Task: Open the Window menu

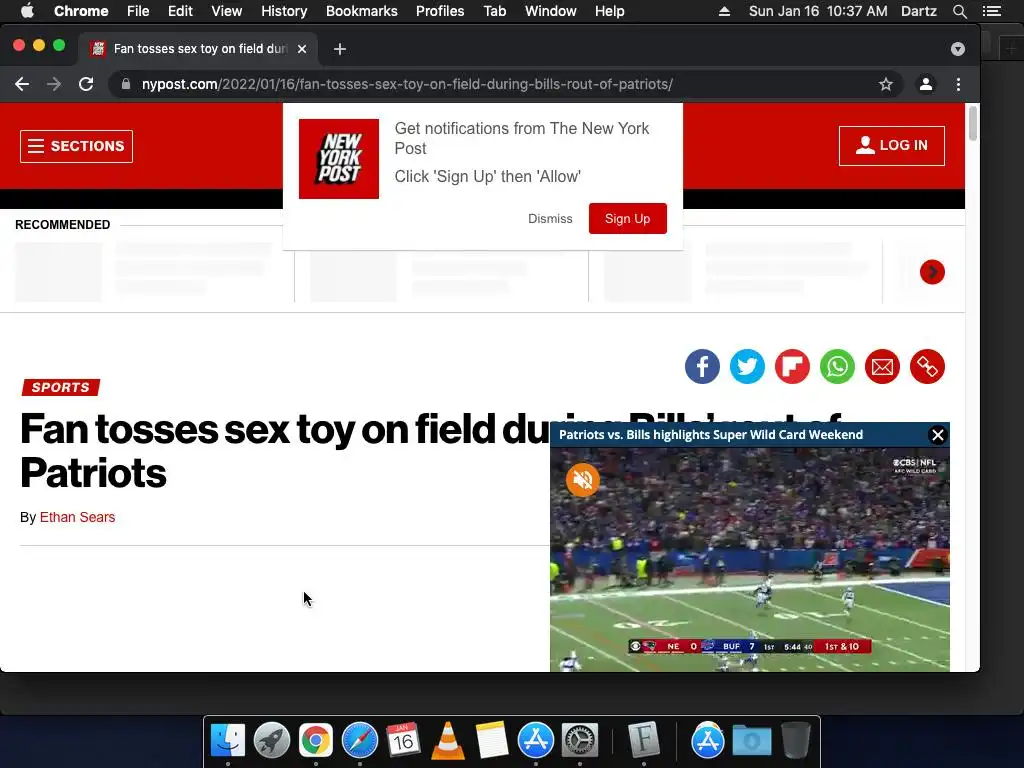Action: pyautogui.click(x=551, y=11)
